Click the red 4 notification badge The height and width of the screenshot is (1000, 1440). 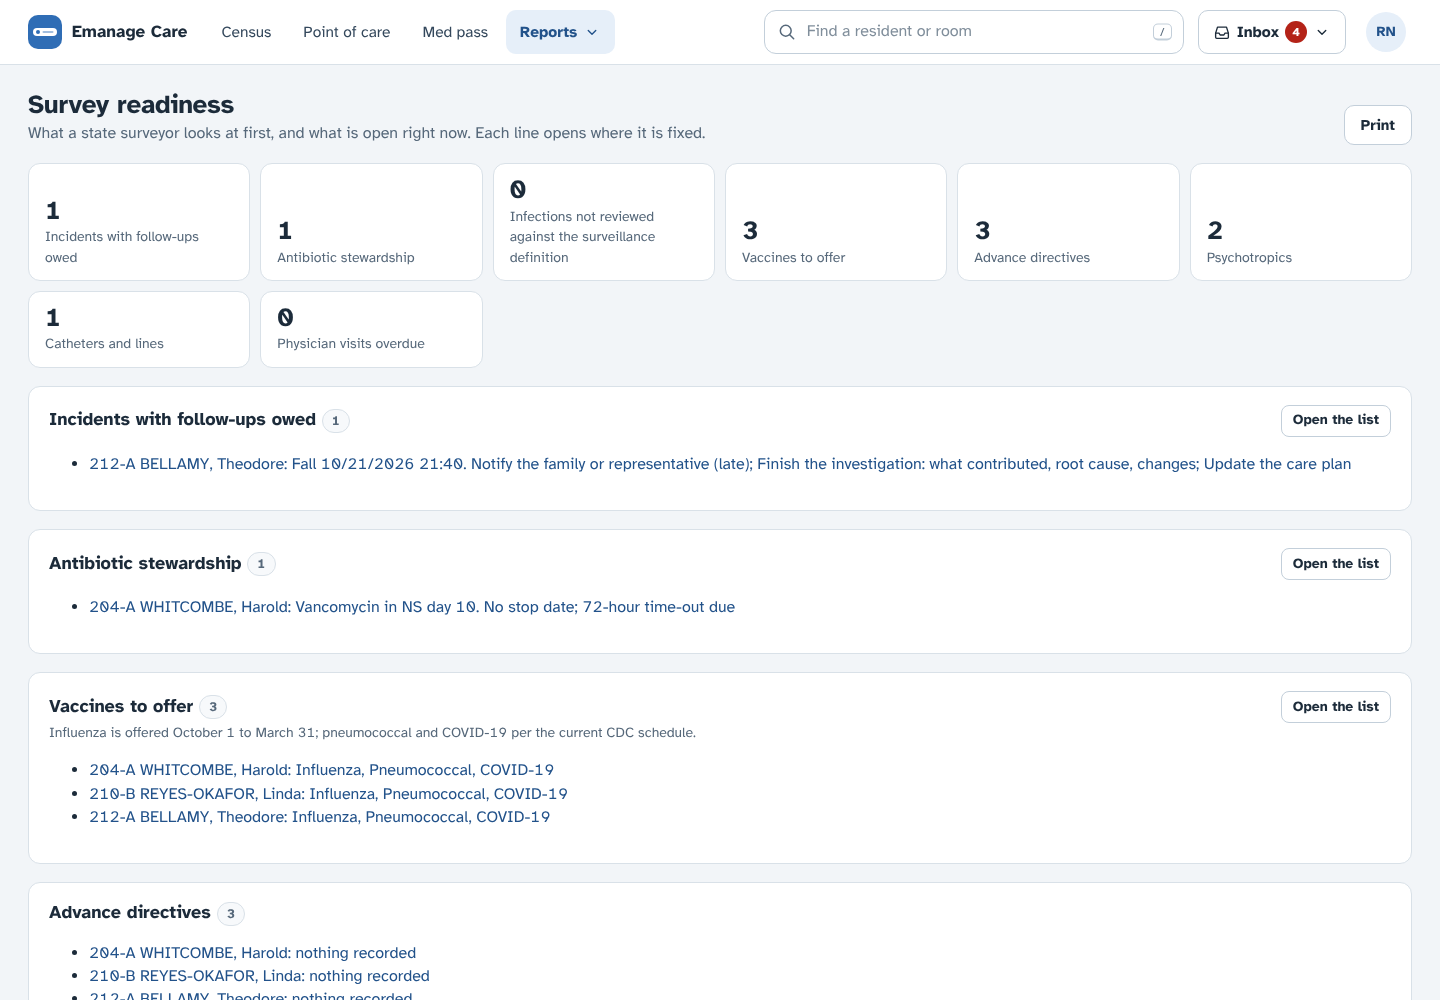pos(1296,32)
